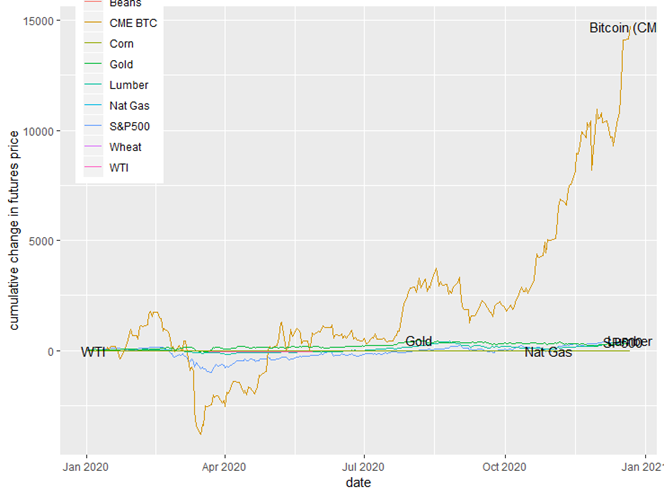Click the Jul 2020 x-axis tick label
Viewport: 664px width, 496px height.
coord(363,465)
